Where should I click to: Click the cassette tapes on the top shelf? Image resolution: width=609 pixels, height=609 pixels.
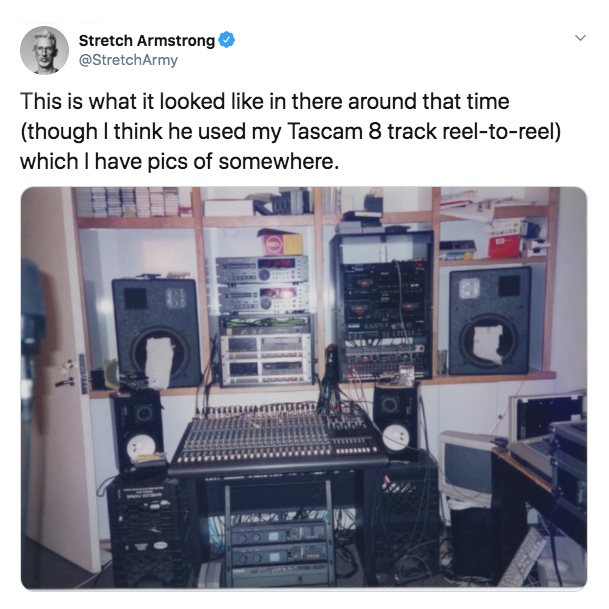(133, 202)
